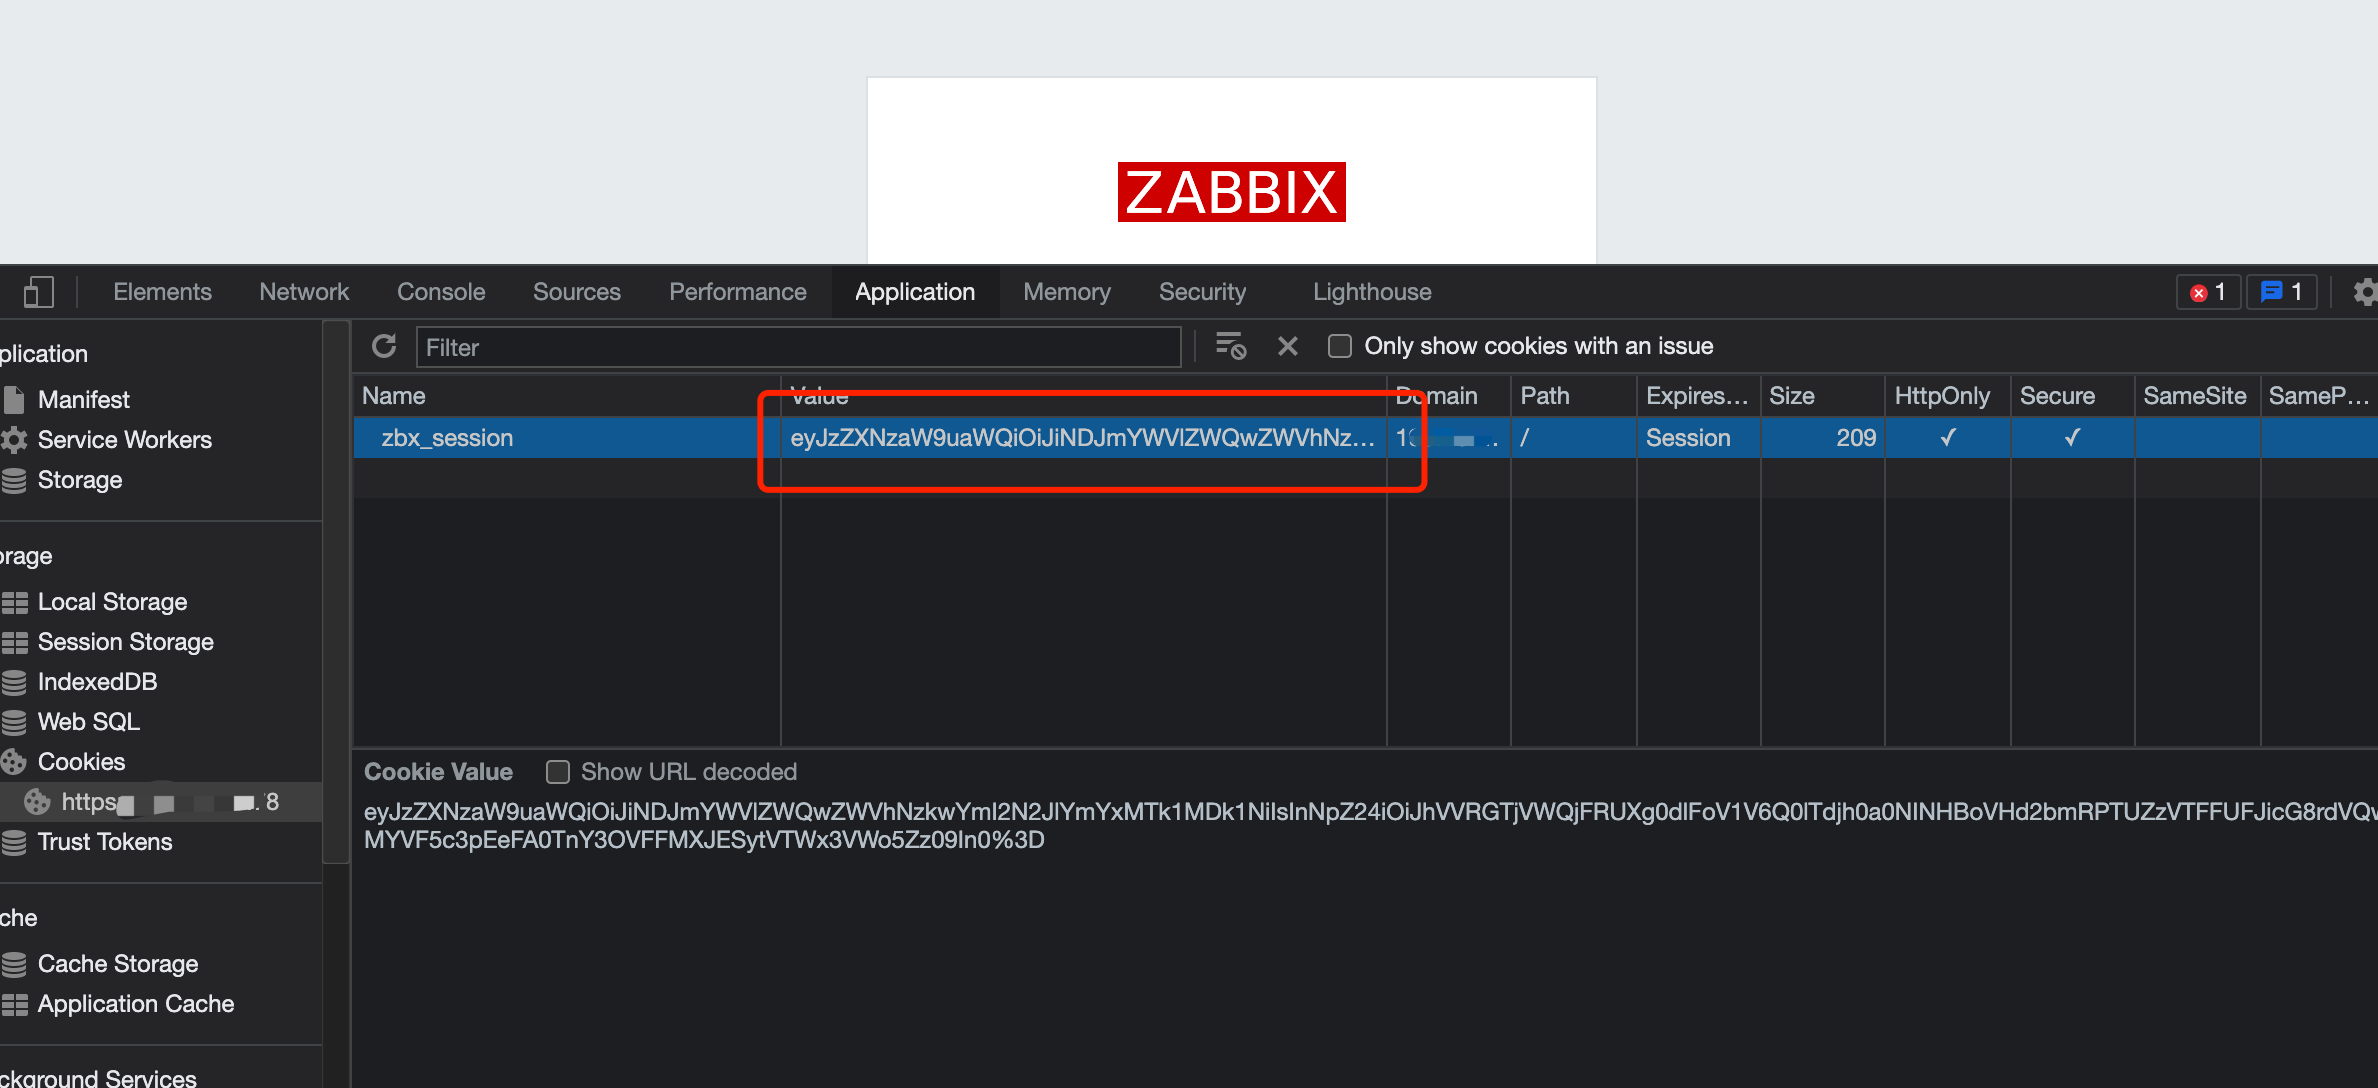The height and width of the screenshot is (1088, 2378).
Task: Click the refresh cookies icon
Action: [x=384, y=346]
